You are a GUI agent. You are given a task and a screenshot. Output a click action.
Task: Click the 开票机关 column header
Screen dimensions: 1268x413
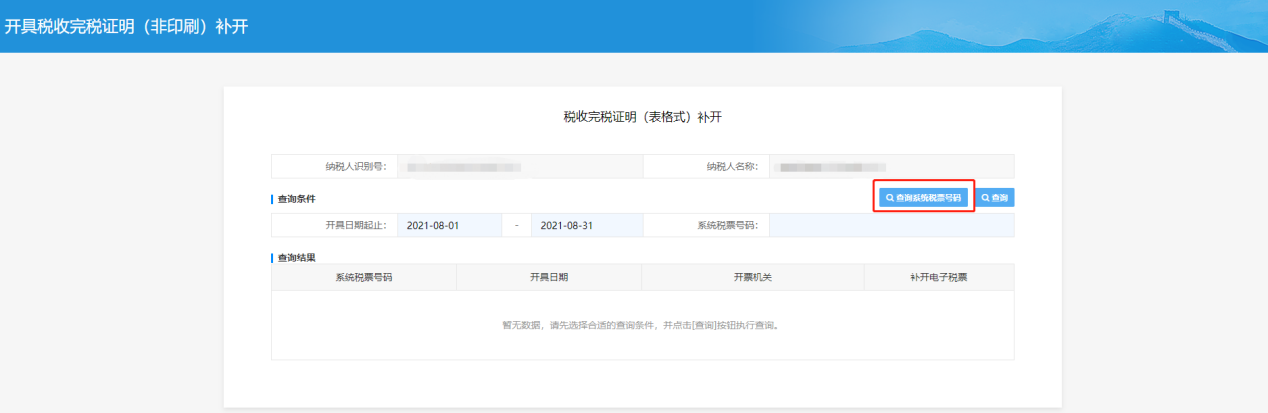(x=753, y=277)
